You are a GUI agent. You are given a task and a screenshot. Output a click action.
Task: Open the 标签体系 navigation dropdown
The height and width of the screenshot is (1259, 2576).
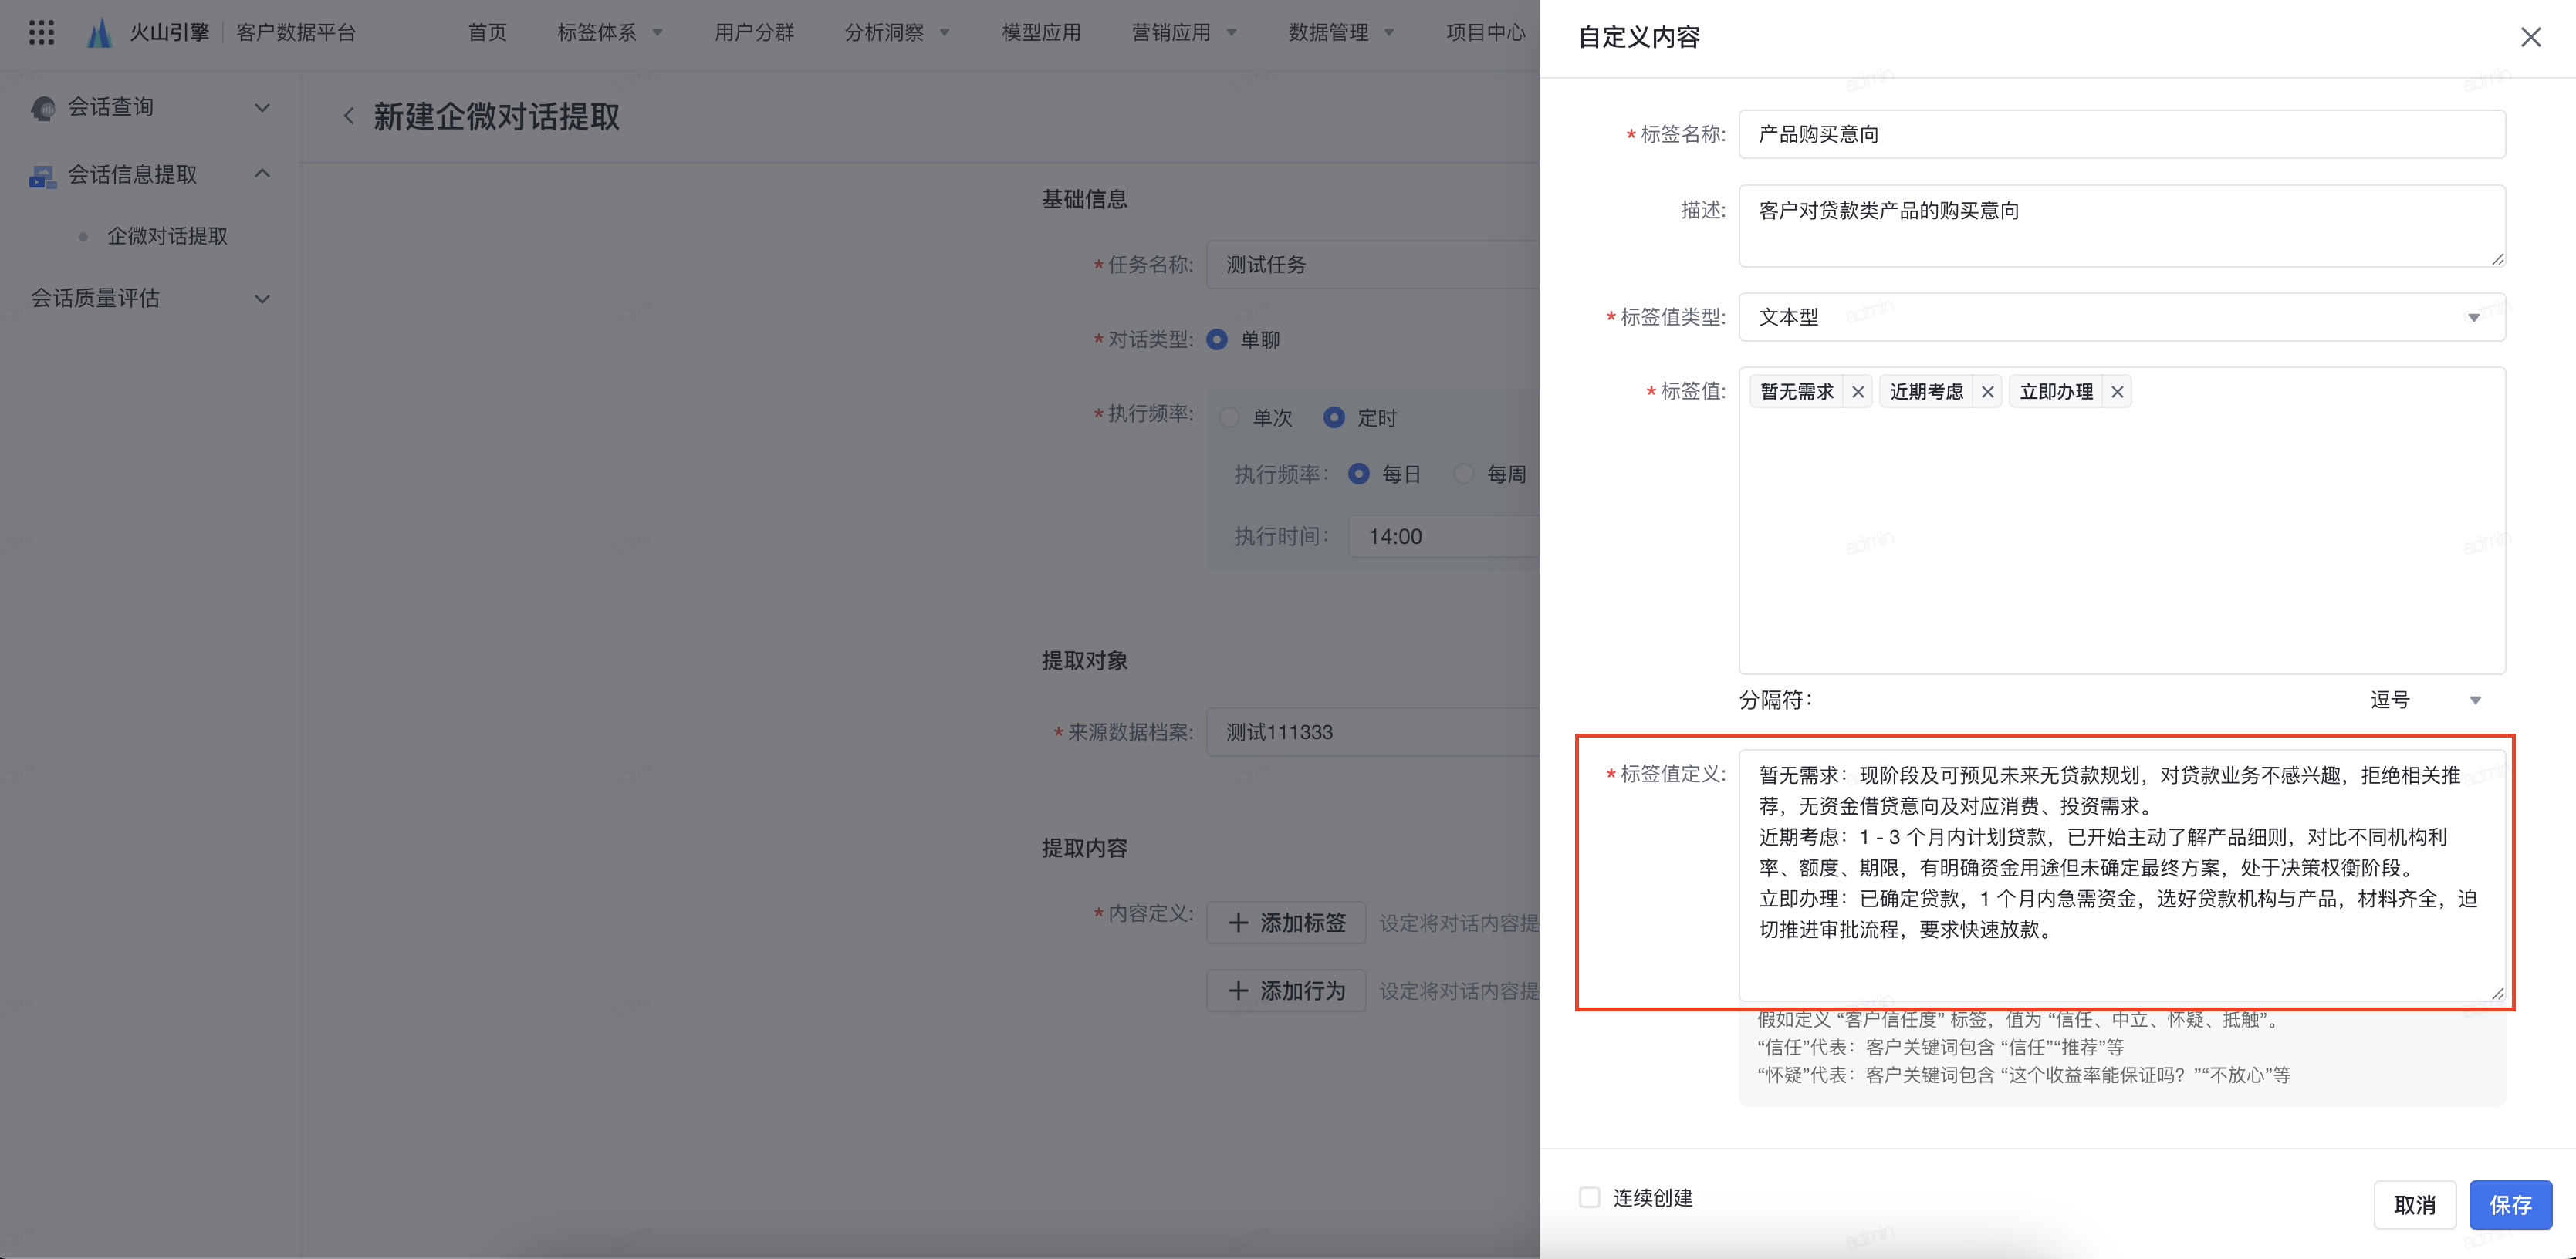(609, 33)
